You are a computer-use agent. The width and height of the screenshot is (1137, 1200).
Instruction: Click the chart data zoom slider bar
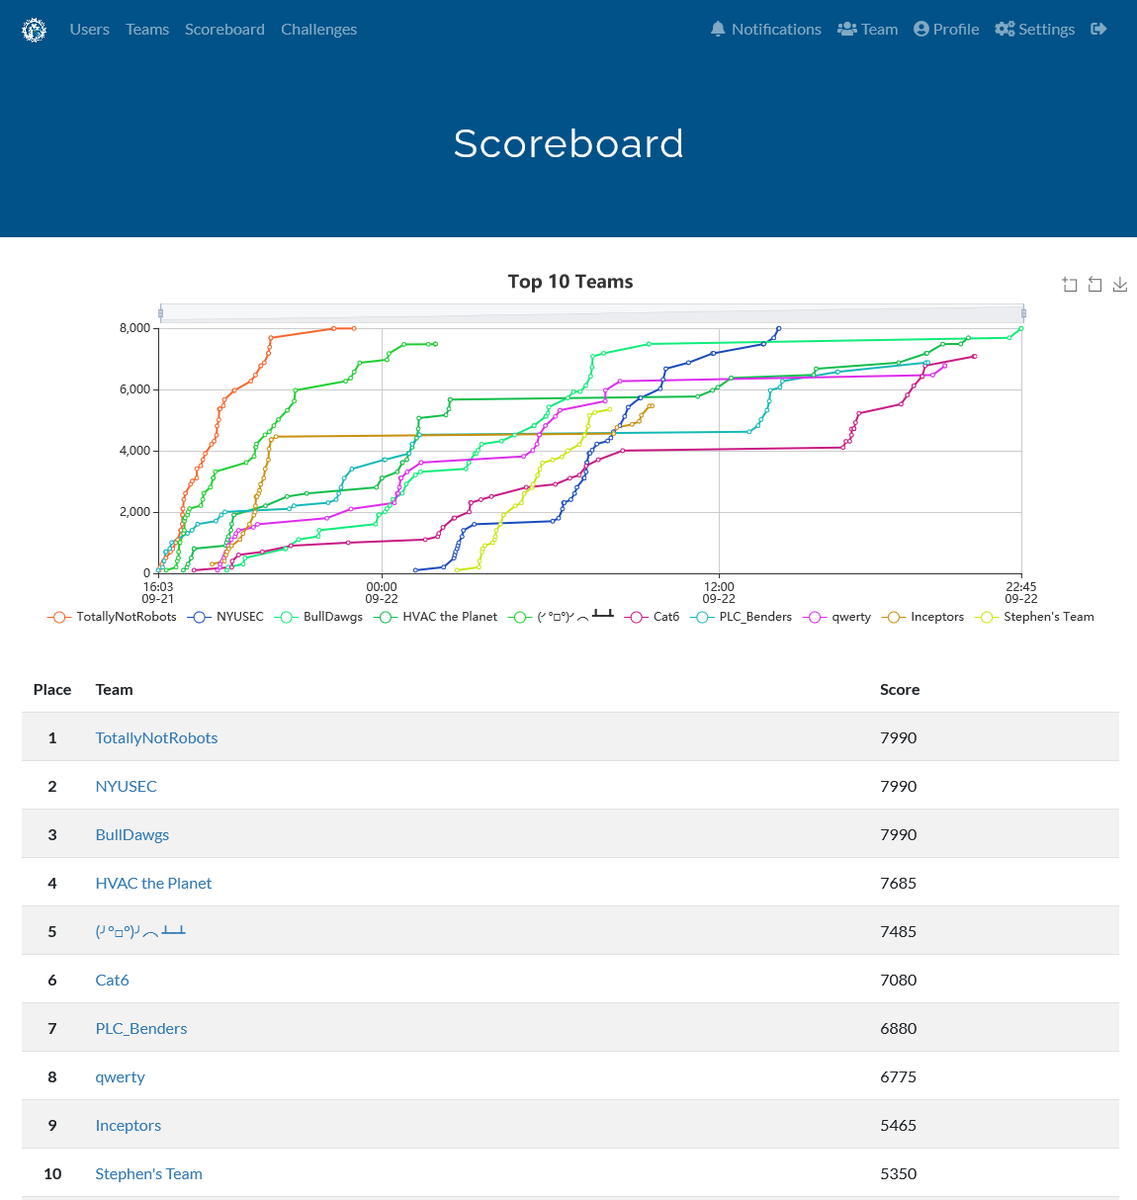[x=591, y=314]
